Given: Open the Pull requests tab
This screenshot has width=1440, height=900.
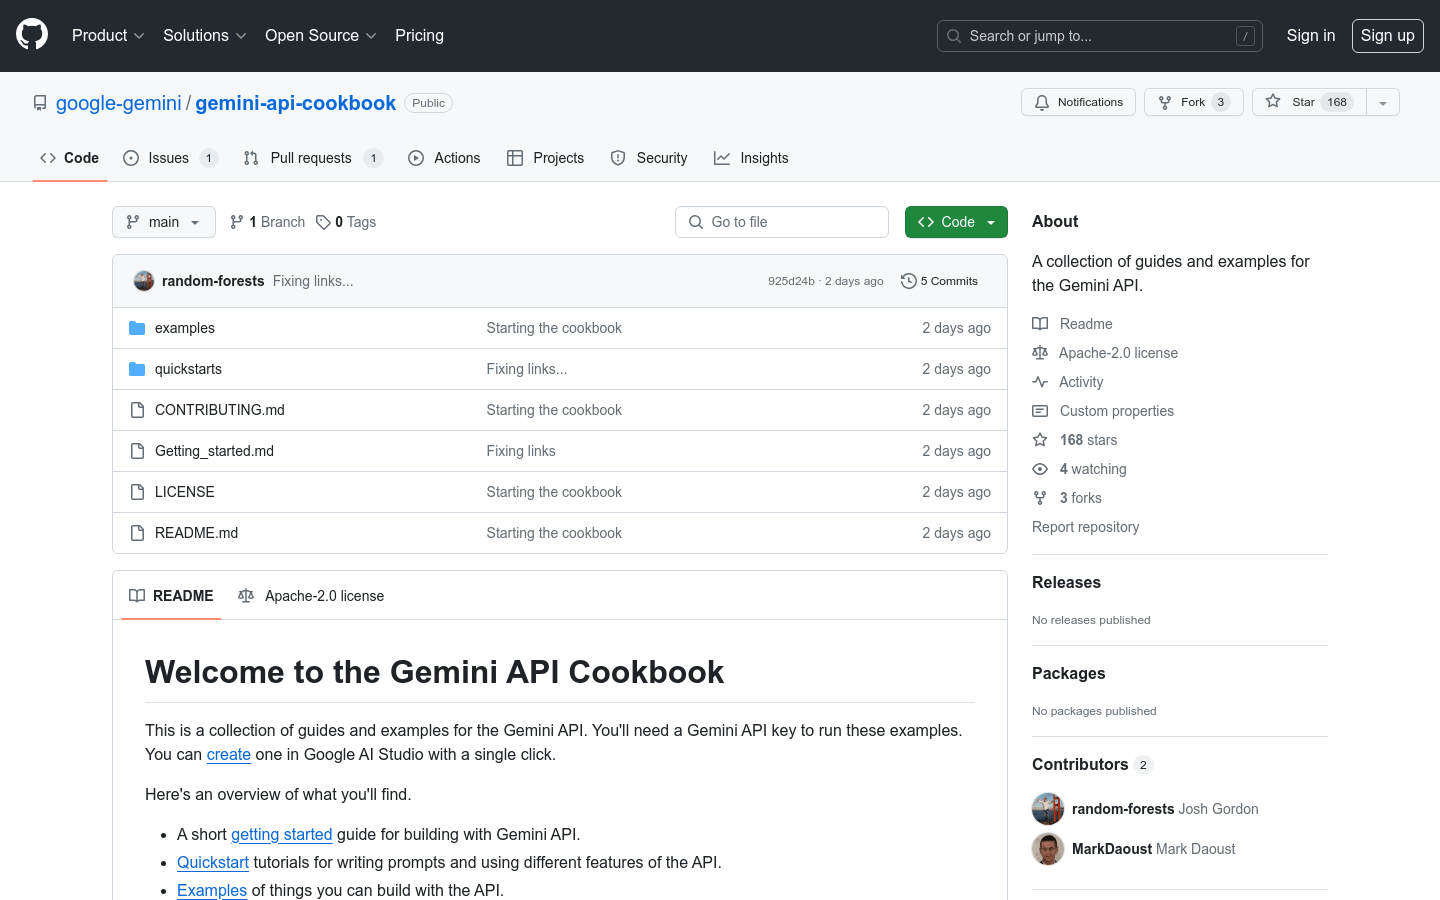Looking at the screenshot, I should coord(313,158).
